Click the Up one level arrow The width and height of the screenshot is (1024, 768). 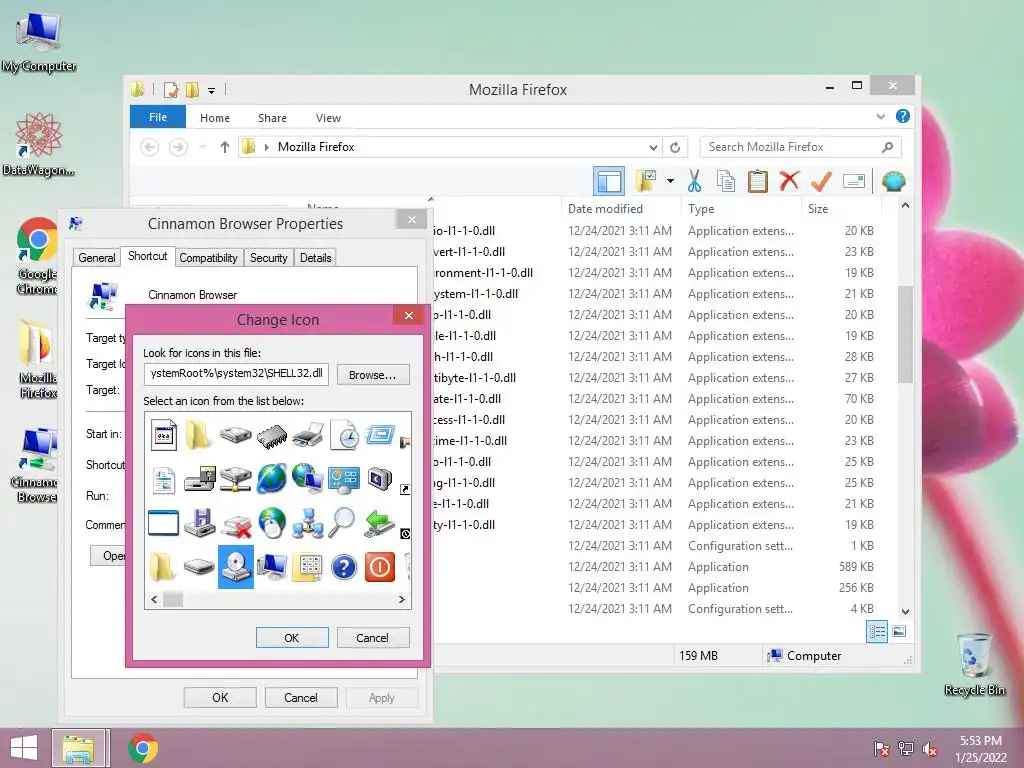[225, 147]
